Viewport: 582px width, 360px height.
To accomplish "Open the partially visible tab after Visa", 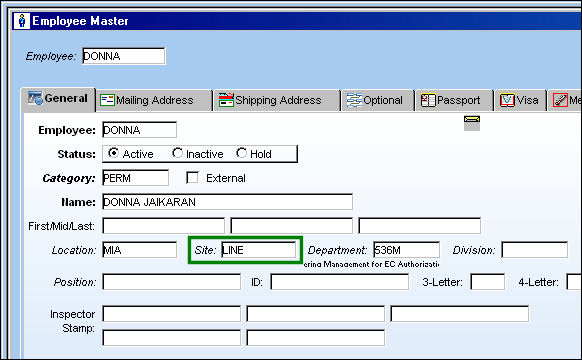I will [565, 100].
